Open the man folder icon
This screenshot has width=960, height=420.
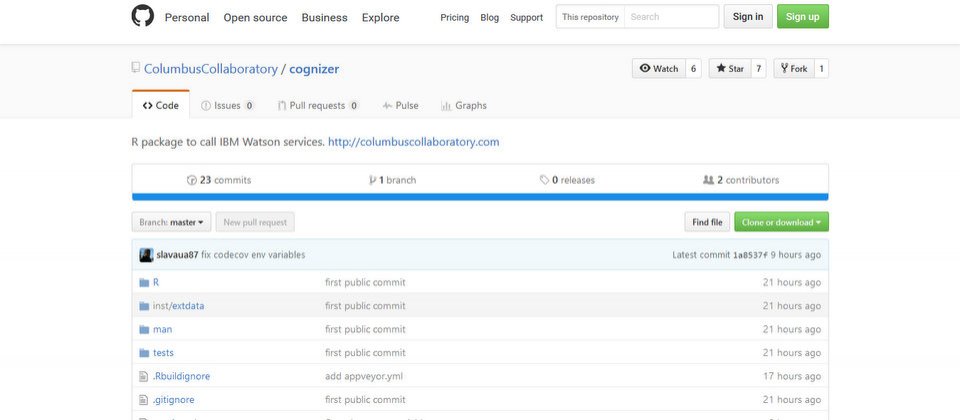point(144,329)
